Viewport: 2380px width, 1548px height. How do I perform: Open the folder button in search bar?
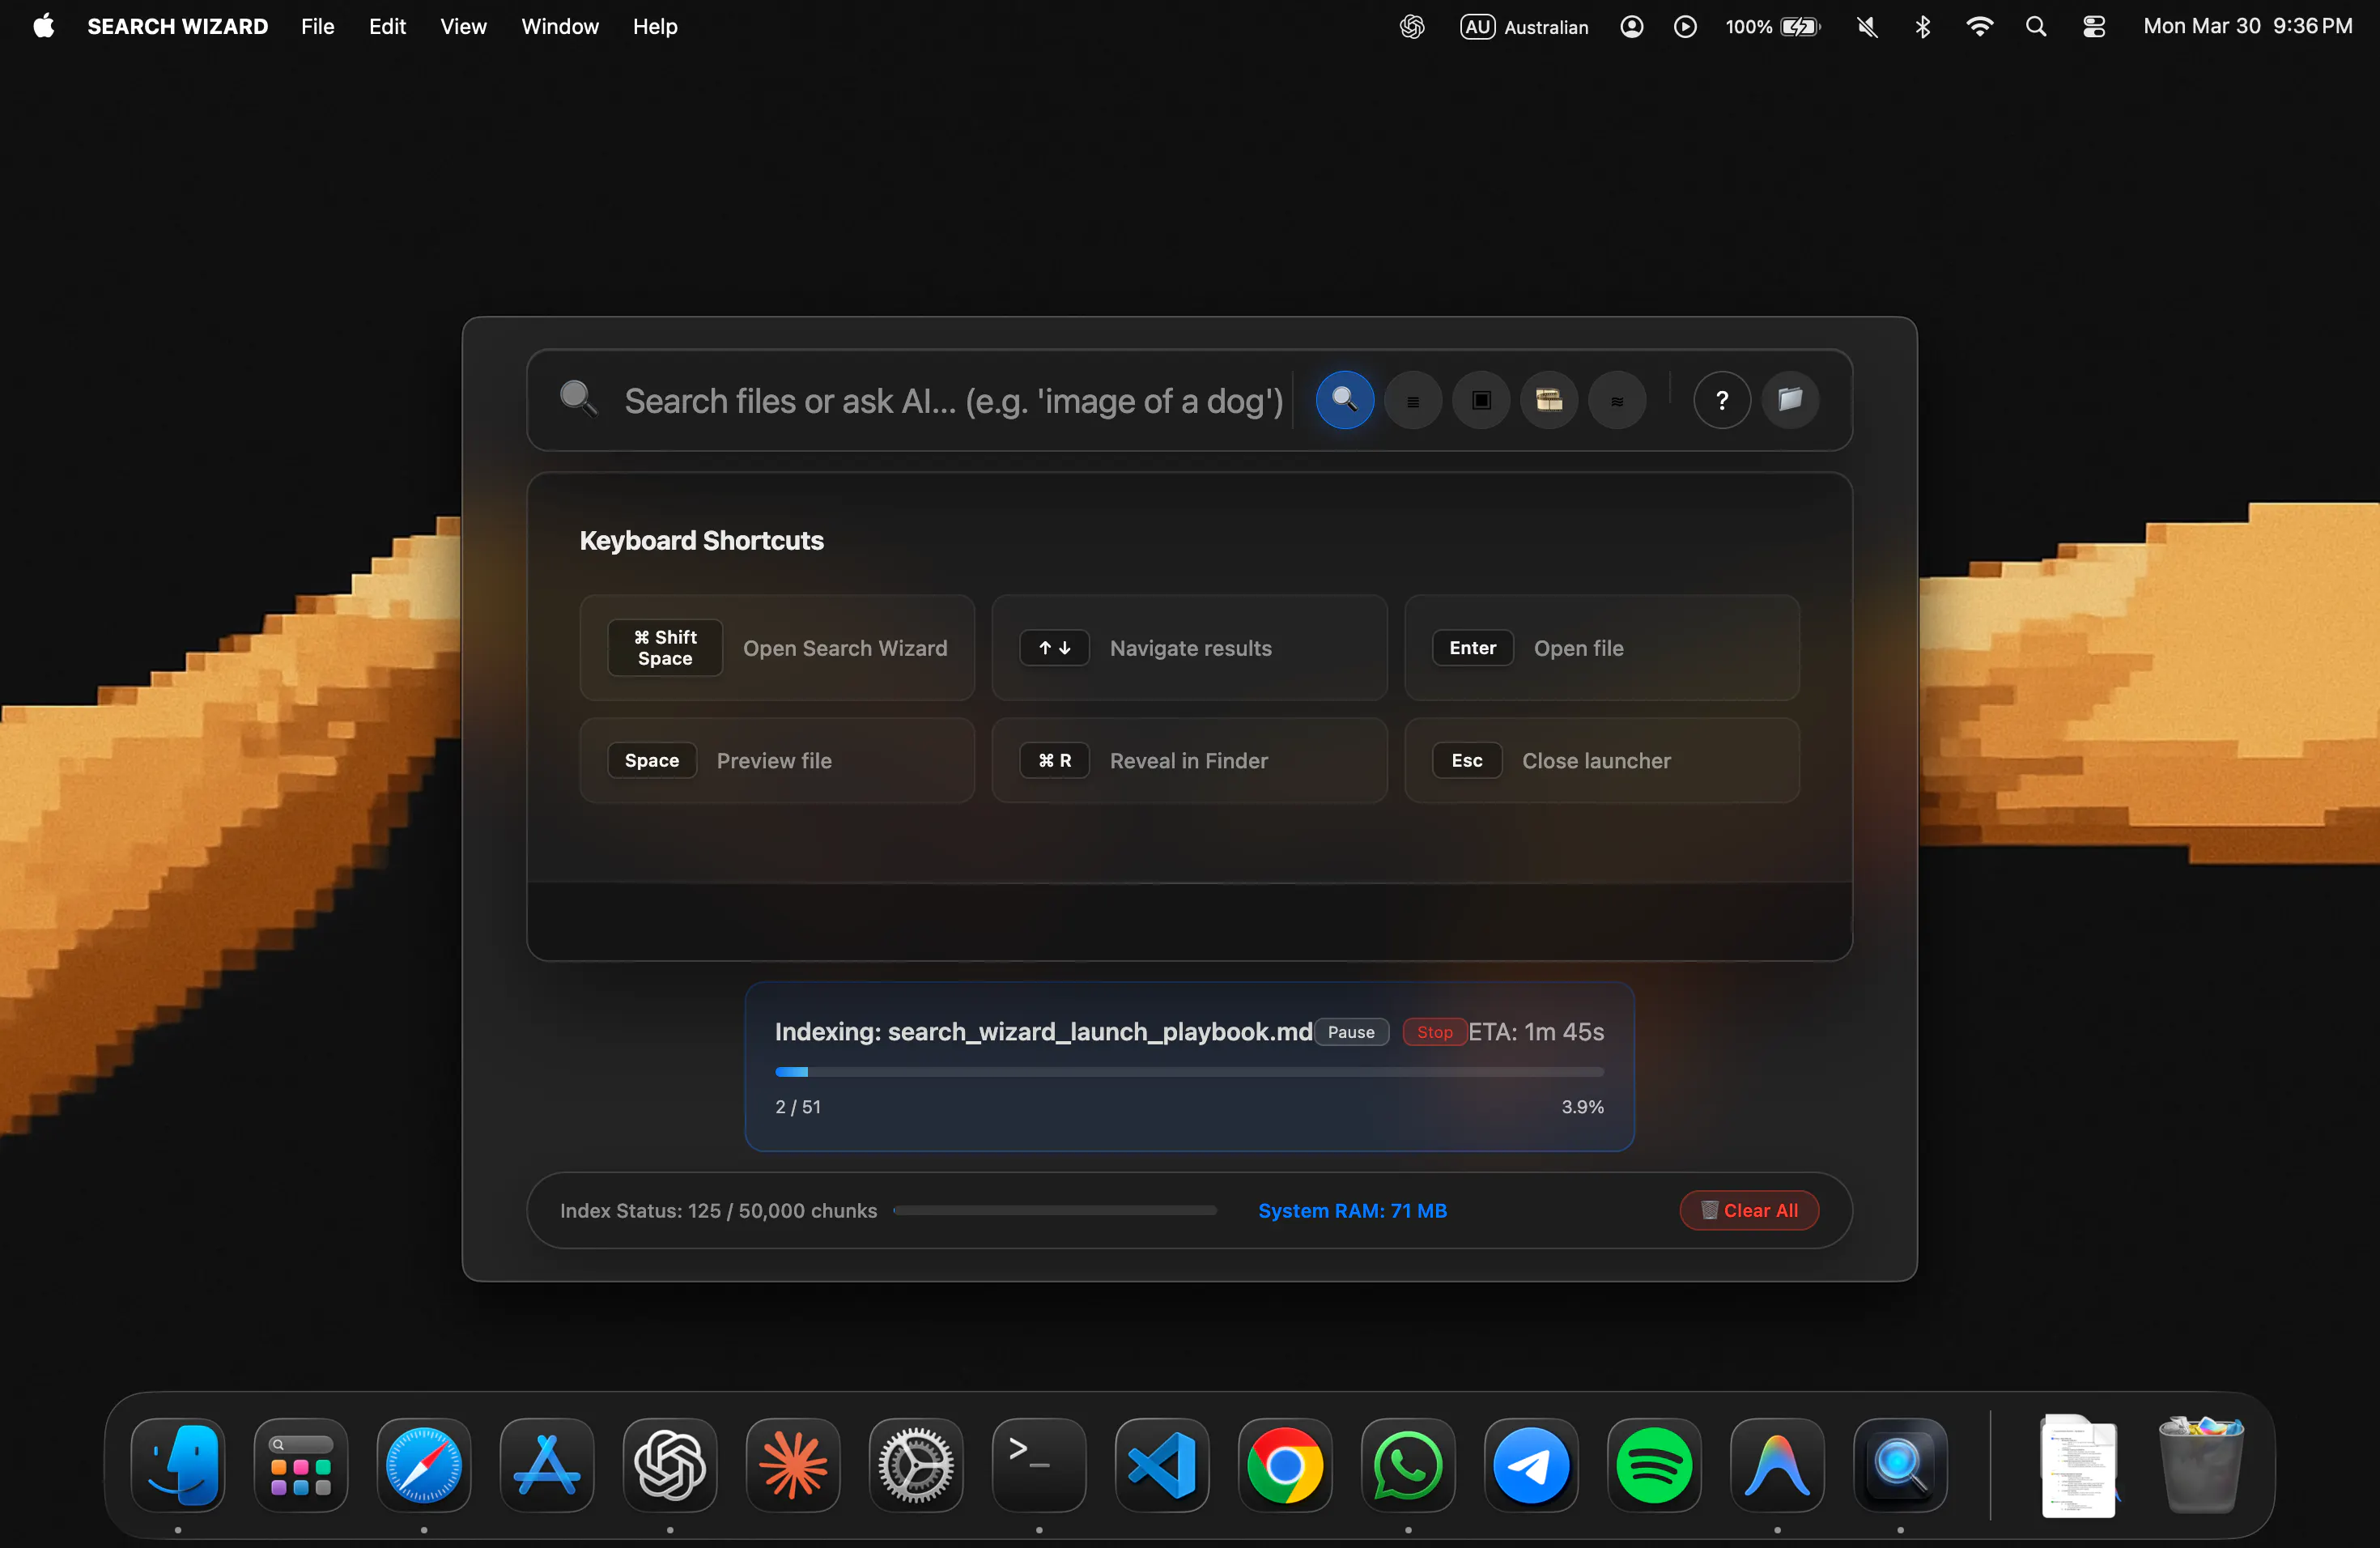pos(1790,400)
